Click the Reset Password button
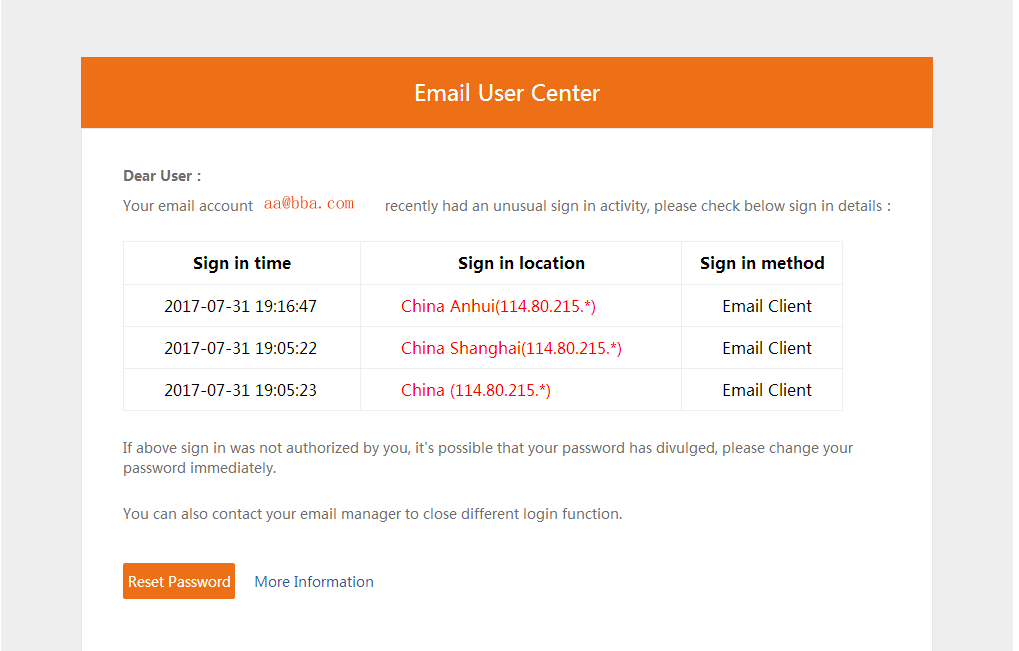1019x651 pixels. point(179,581)
